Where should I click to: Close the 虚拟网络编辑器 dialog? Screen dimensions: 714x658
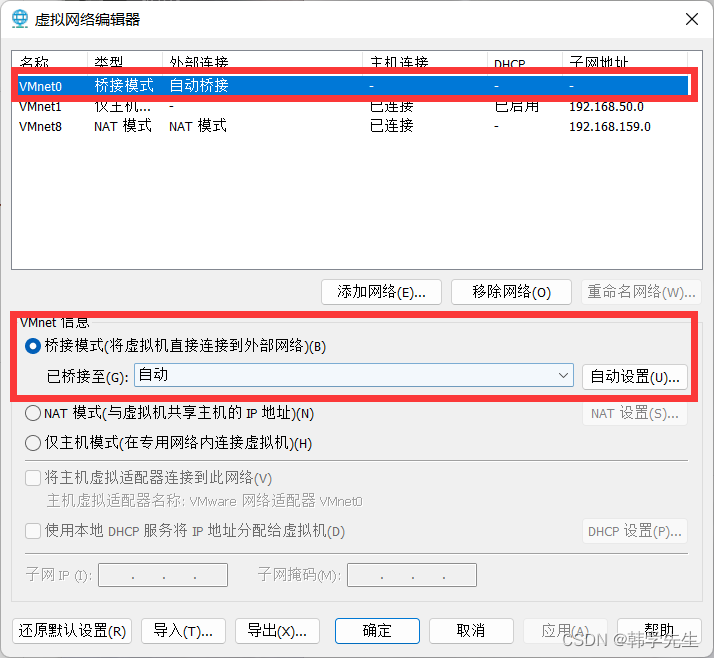tap(692, 19)
